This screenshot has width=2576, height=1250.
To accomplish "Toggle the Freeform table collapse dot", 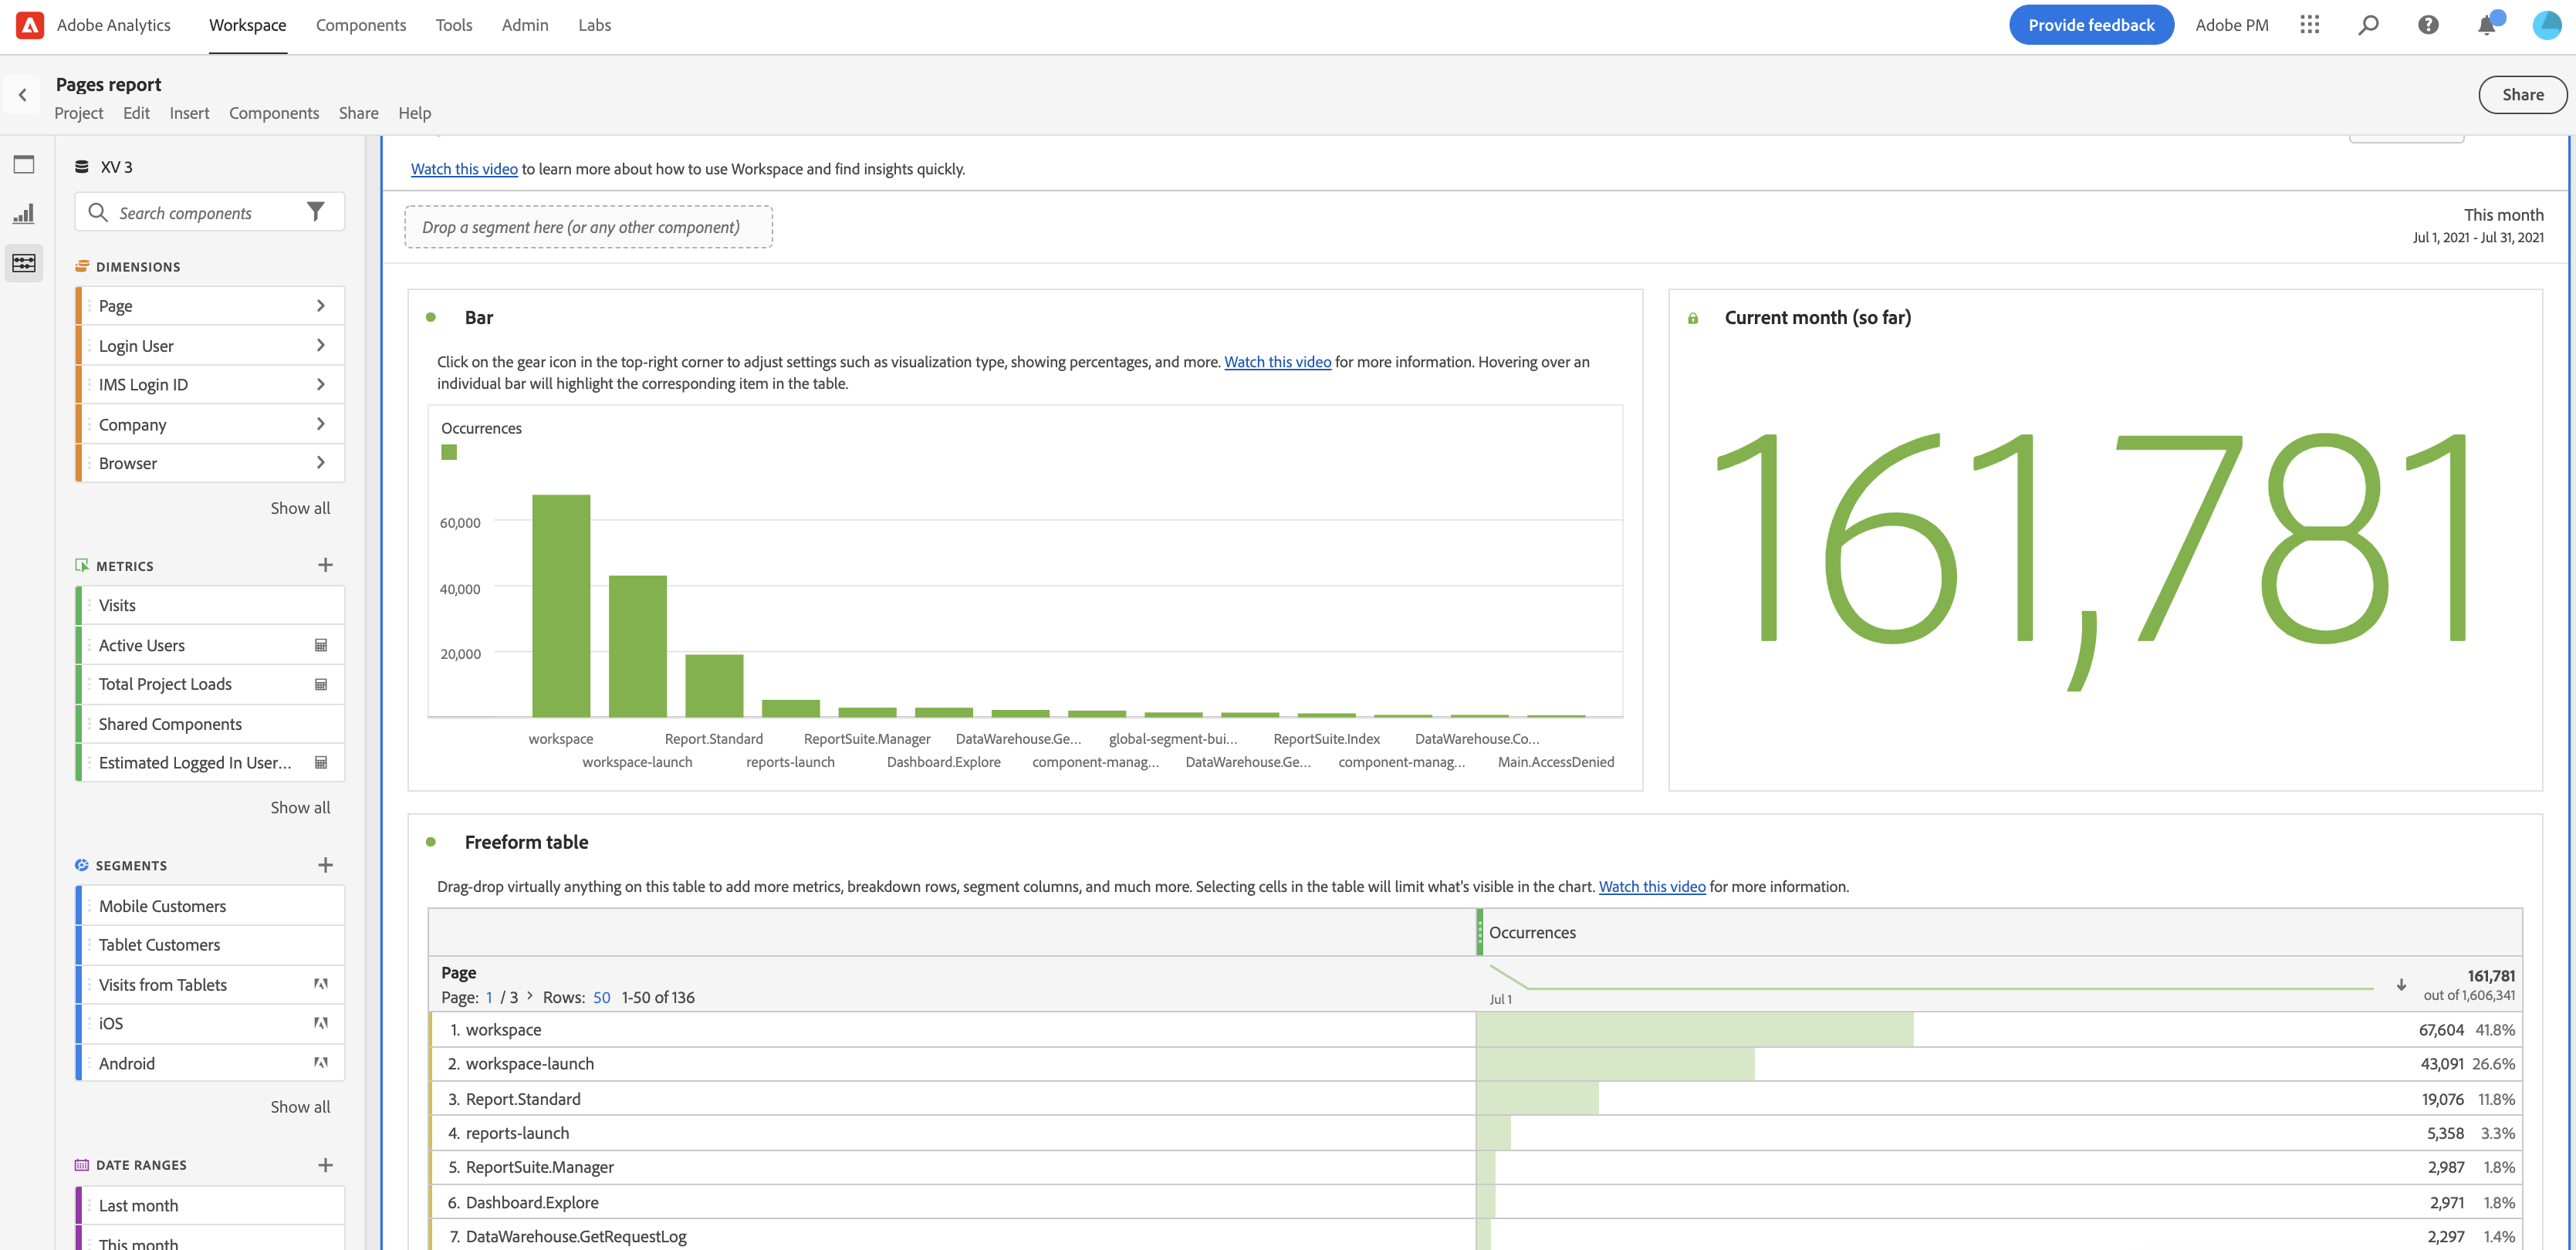I will [x=431, y=842].
